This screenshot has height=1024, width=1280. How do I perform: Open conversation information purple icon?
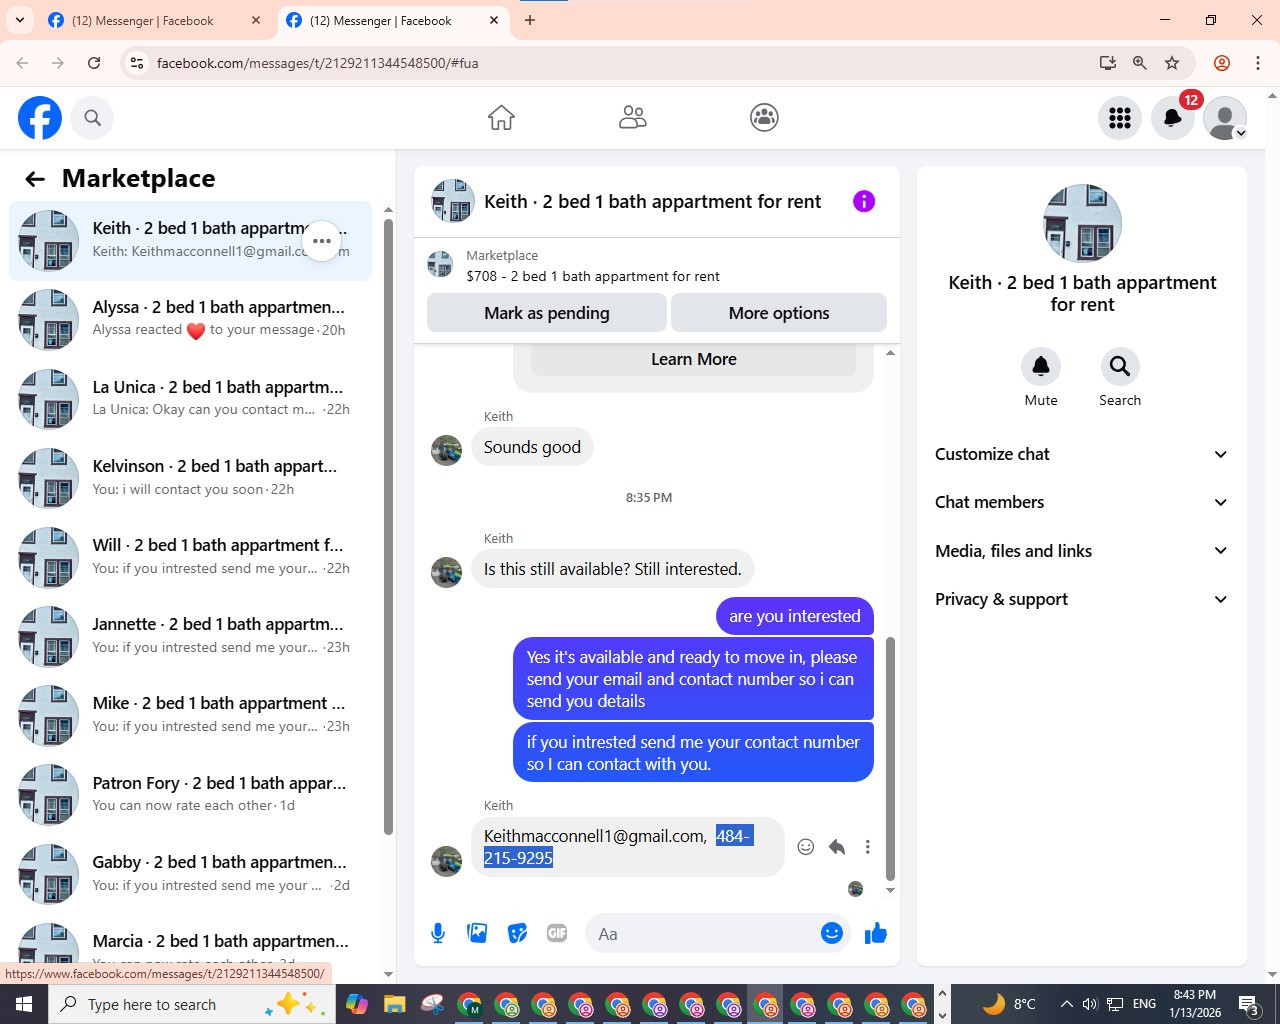(x=864, y=201)
